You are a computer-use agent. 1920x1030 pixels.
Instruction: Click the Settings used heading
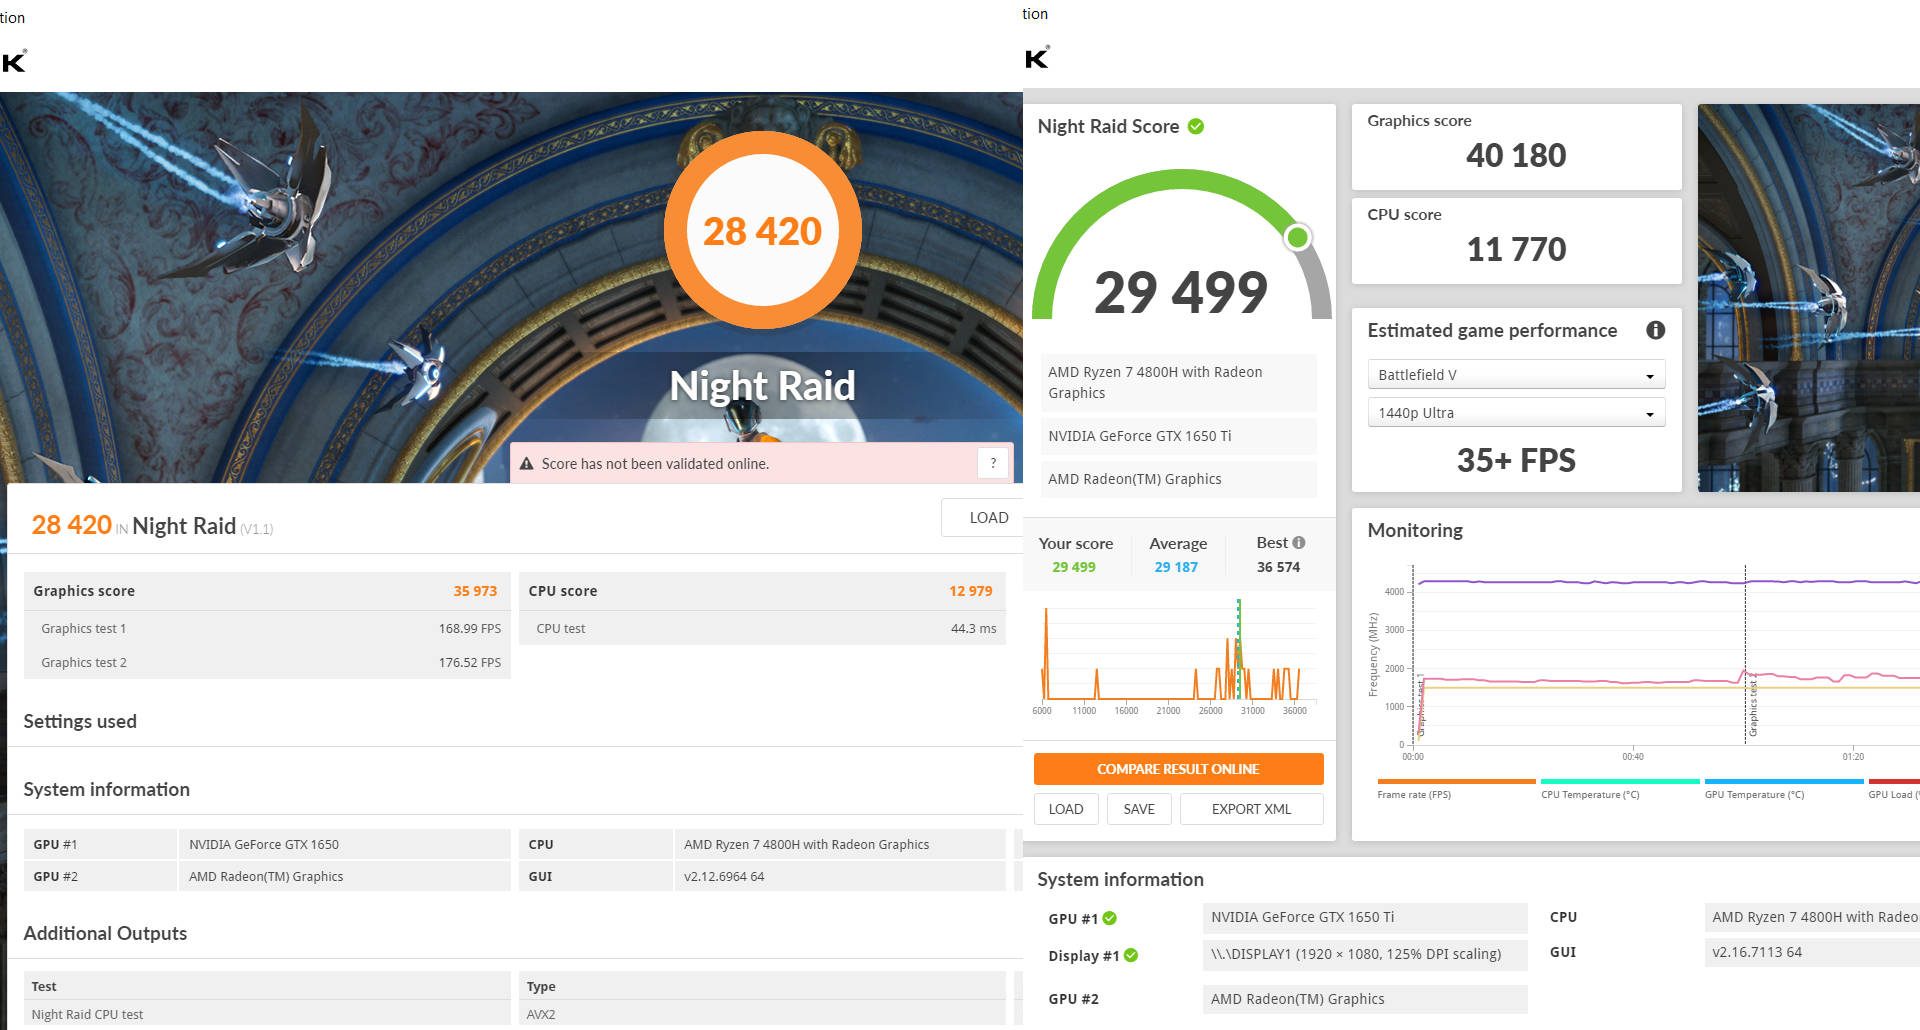(x=80, y=721)
